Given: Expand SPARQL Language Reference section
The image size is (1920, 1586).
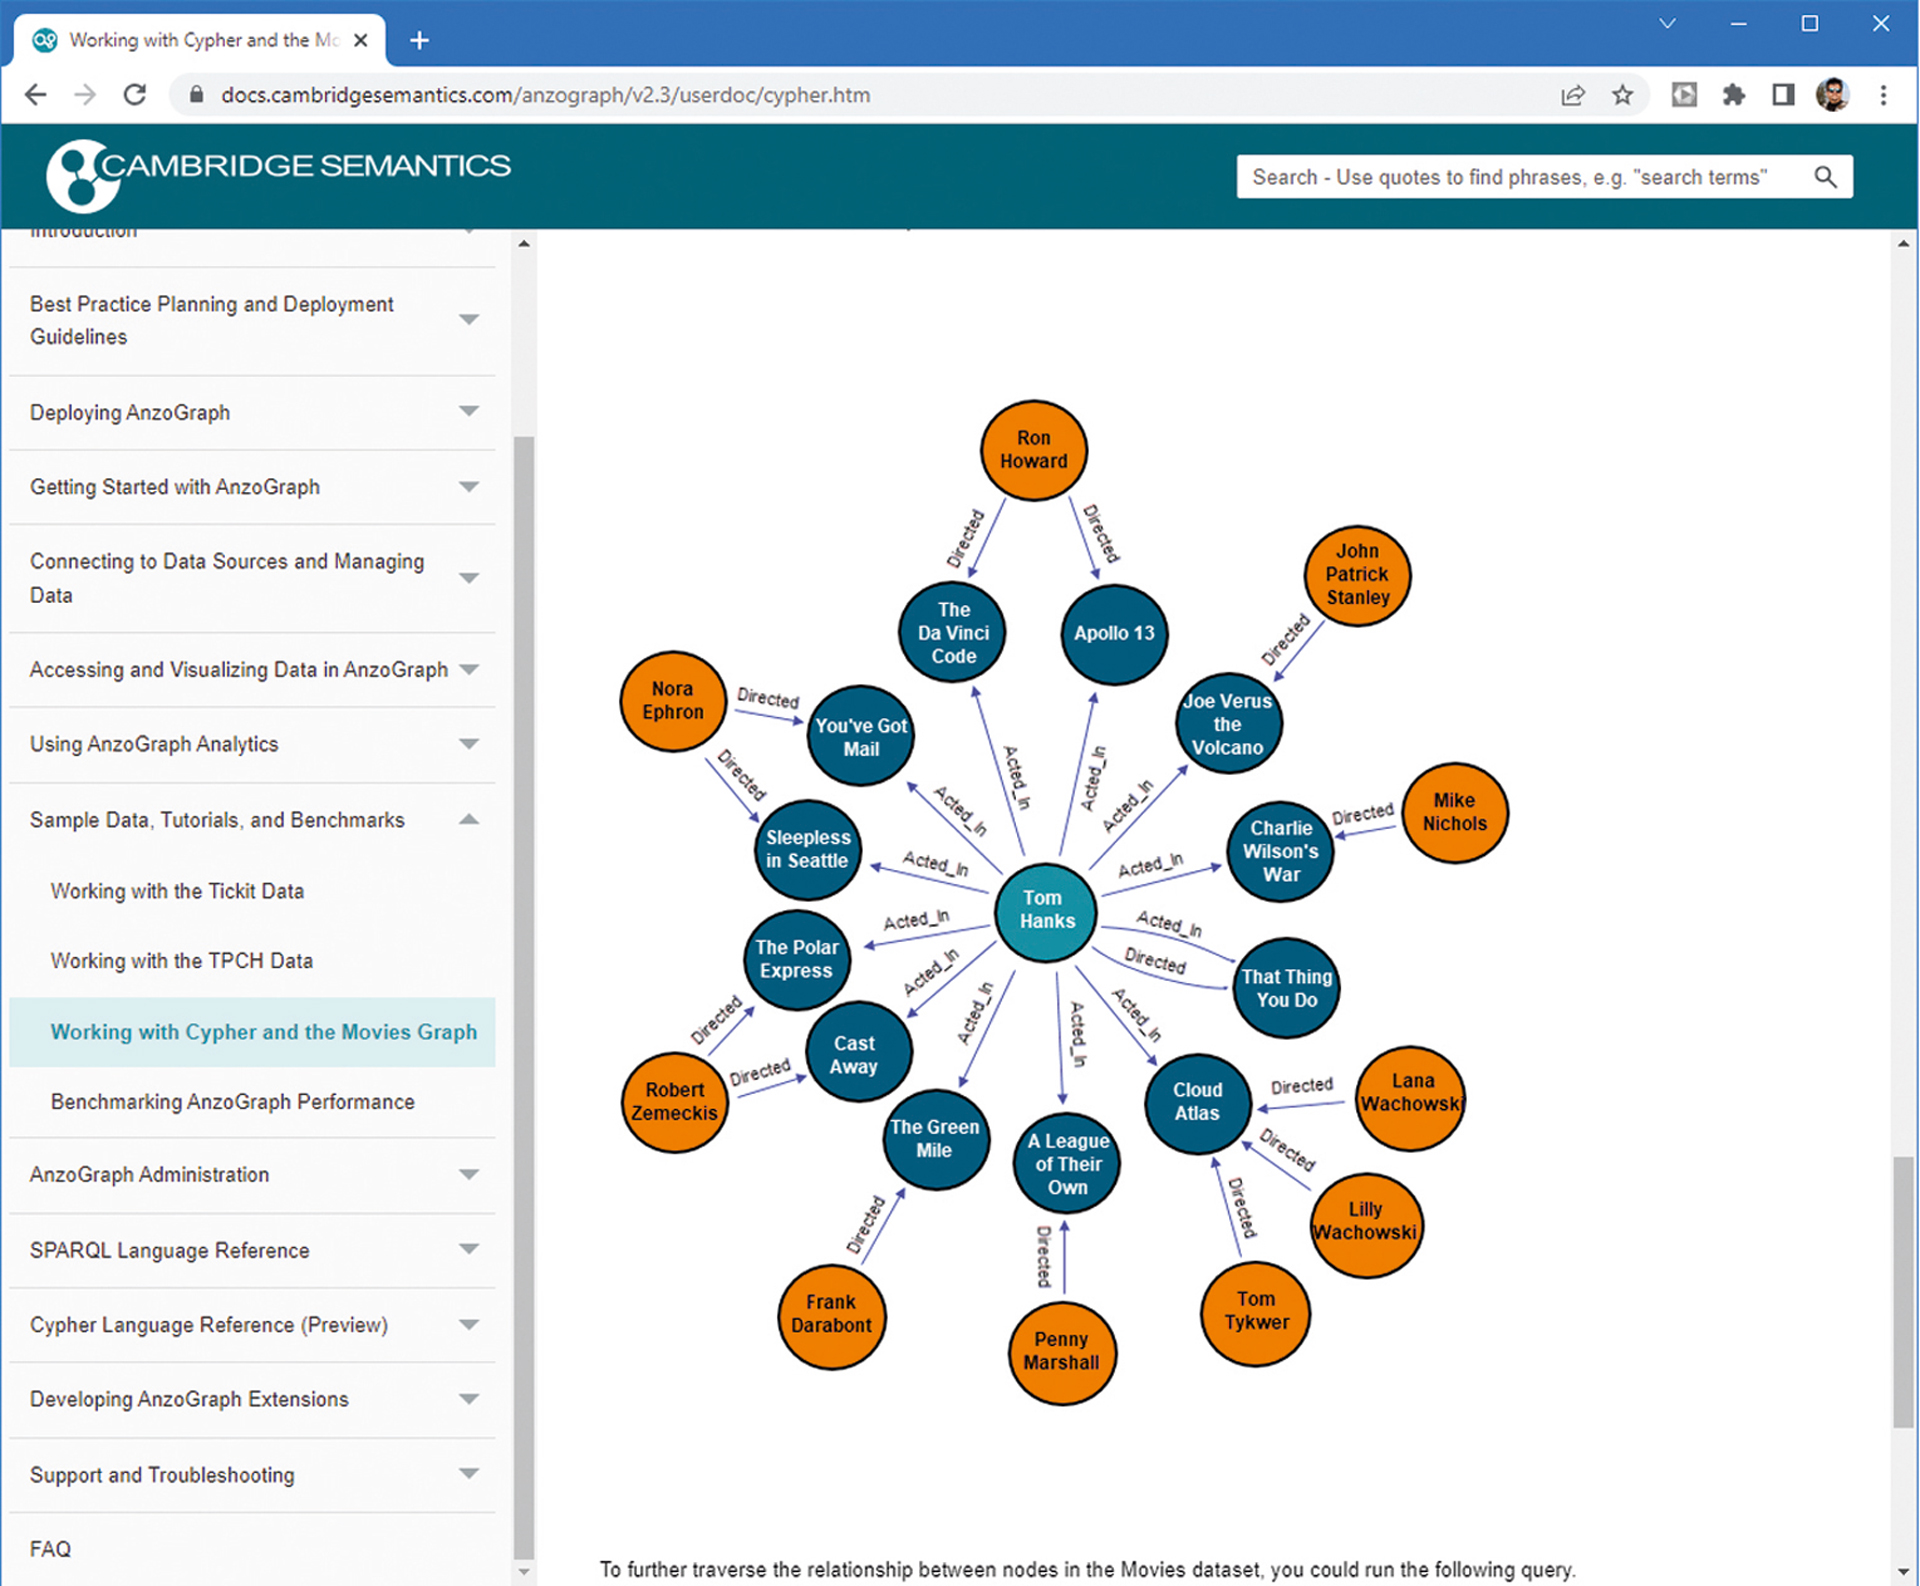Looking at the screenshot, I should tap(468, 1250).
